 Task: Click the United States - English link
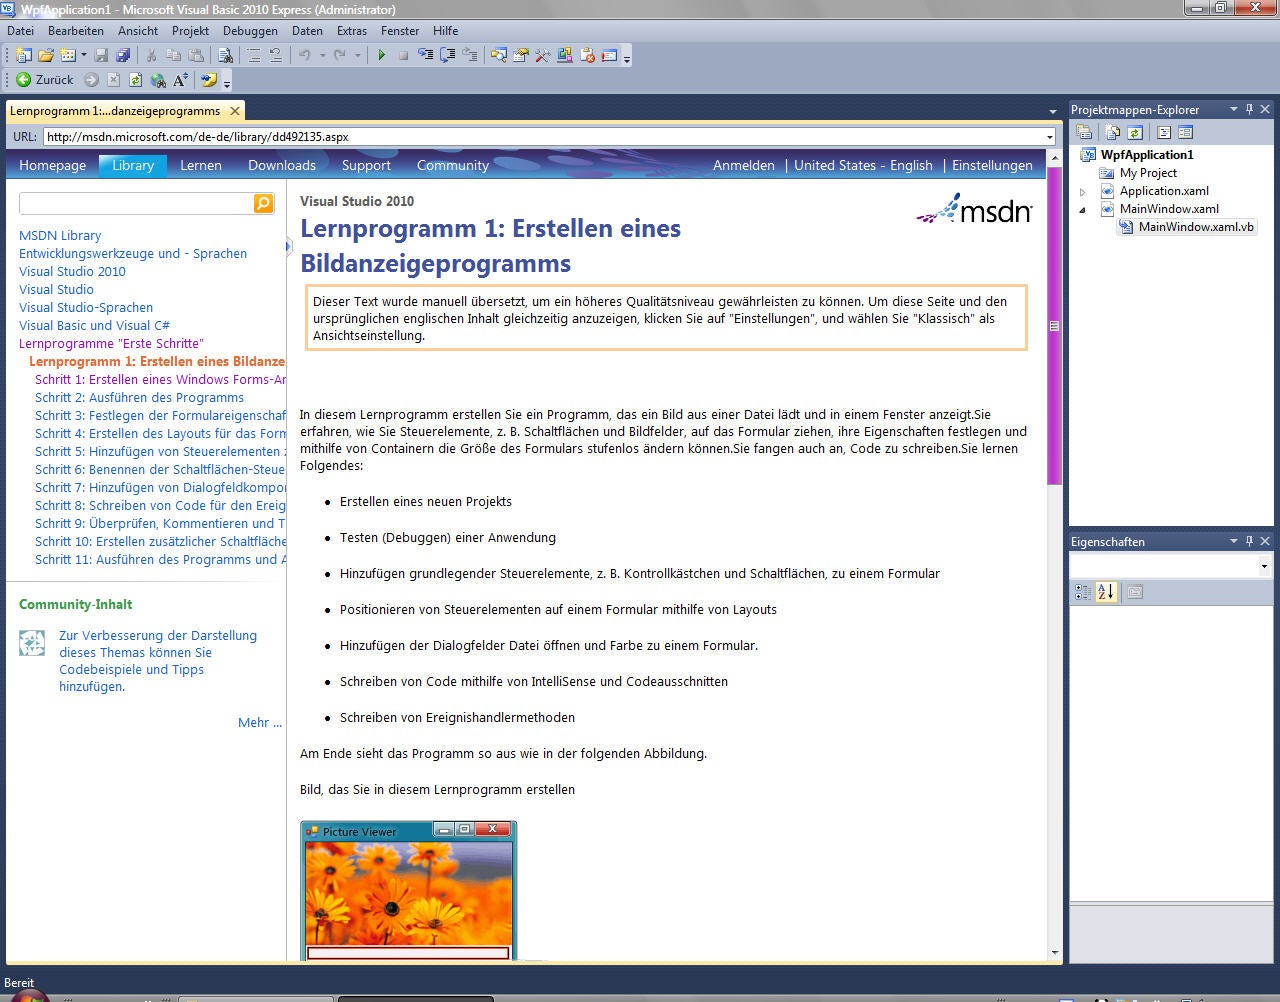[863, 165]
